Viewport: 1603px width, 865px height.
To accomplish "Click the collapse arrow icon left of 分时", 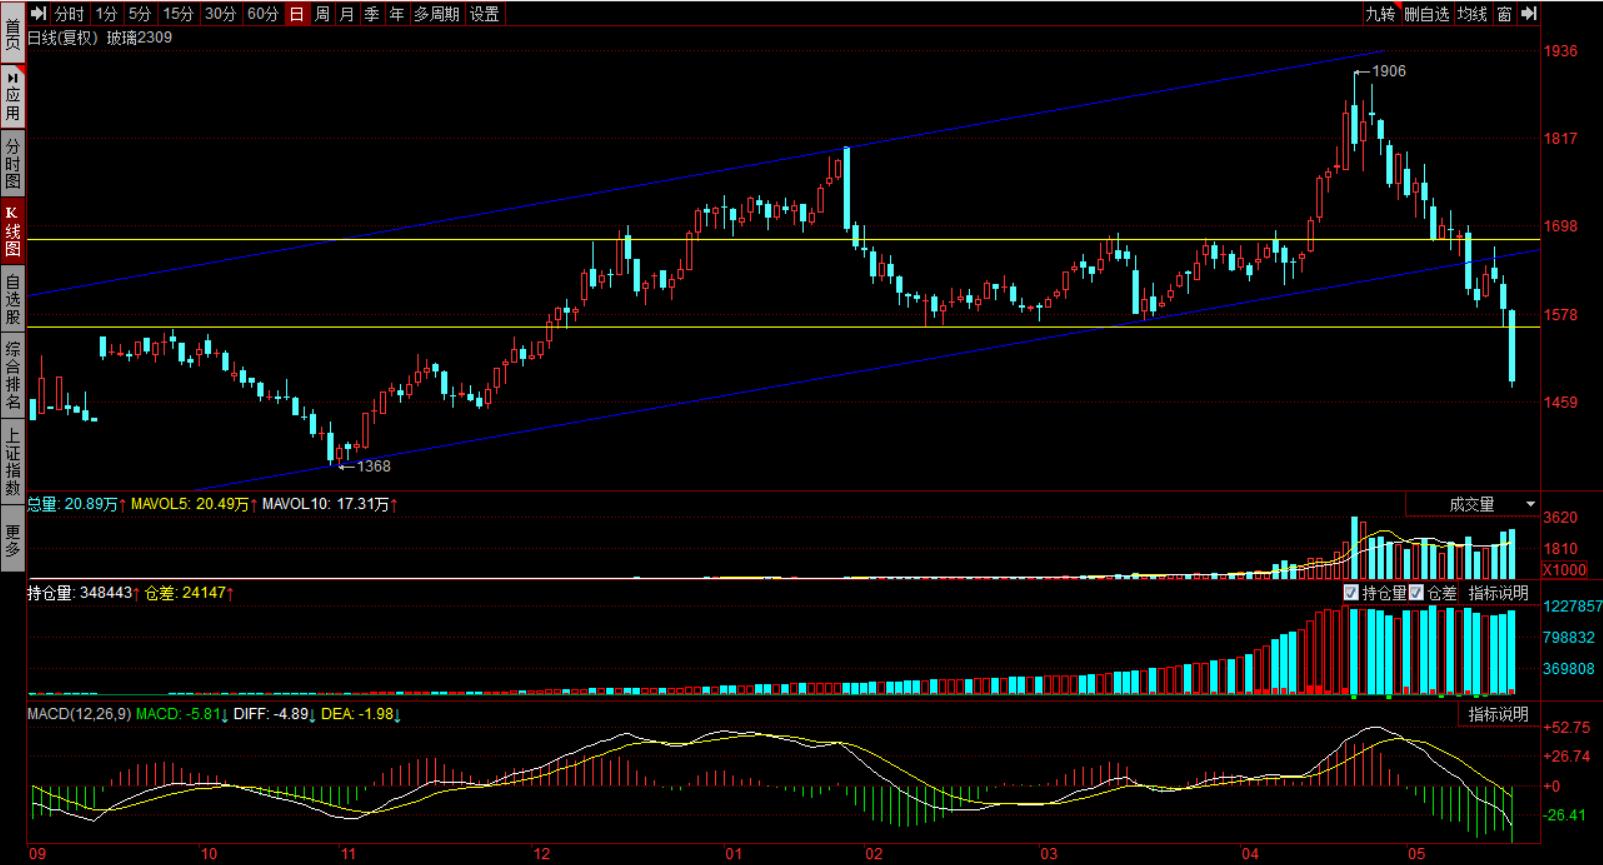I will (x=39, y=14).
